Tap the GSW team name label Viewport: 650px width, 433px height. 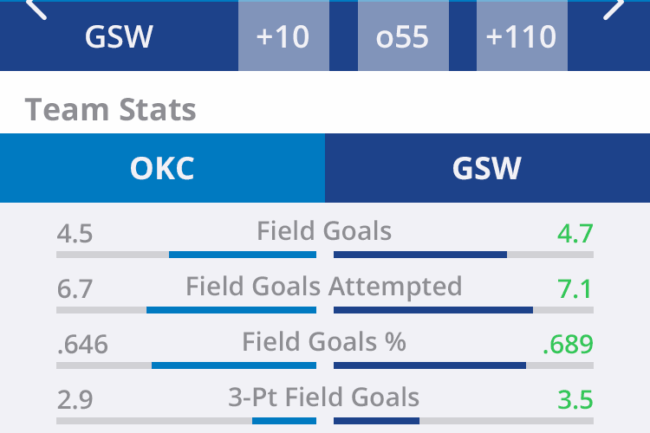coord(118,37)
